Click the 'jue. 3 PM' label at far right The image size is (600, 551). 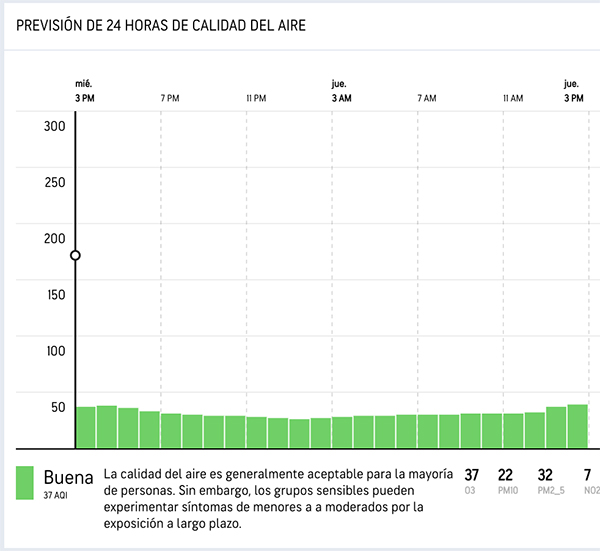coord(572,91)
